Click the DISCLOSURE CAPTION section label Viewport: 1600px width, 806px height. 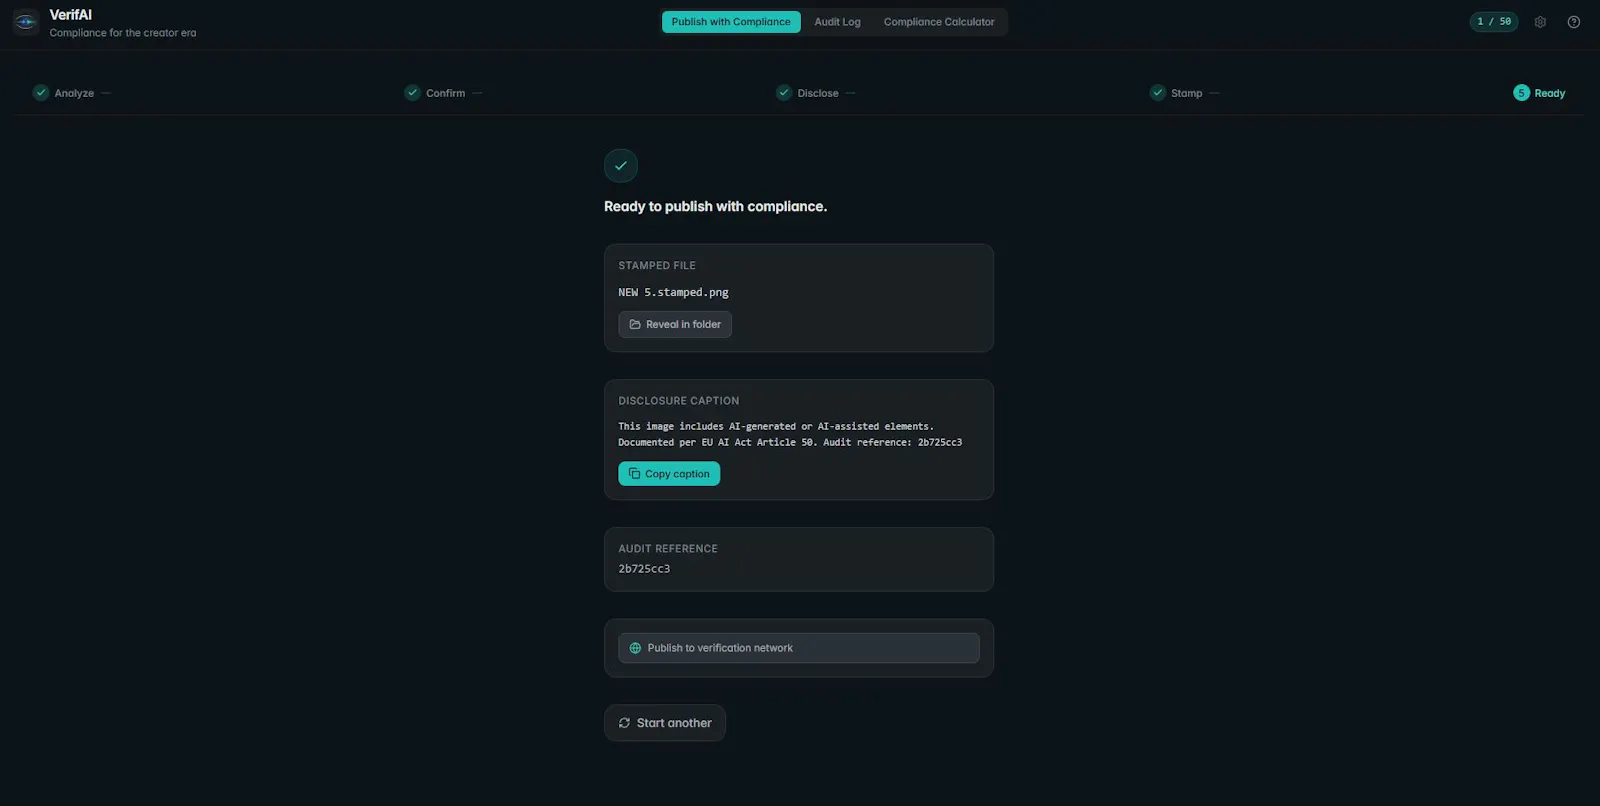[679, 401]
